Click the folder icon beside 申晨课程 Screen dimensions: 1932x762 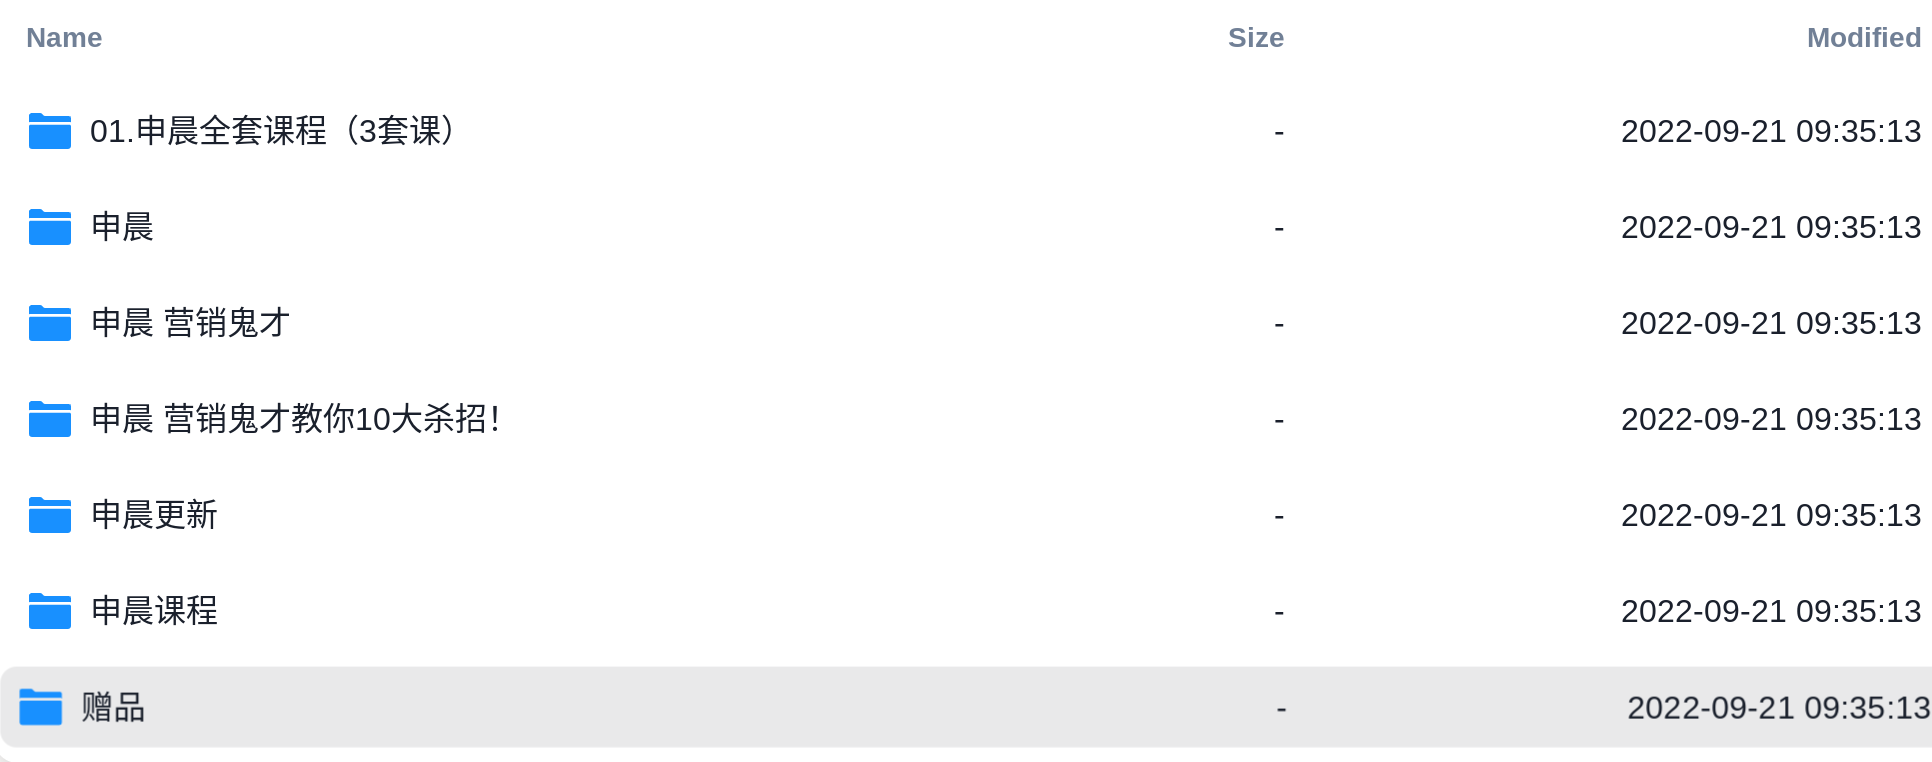pyautogui.click(x=50, y=611)
